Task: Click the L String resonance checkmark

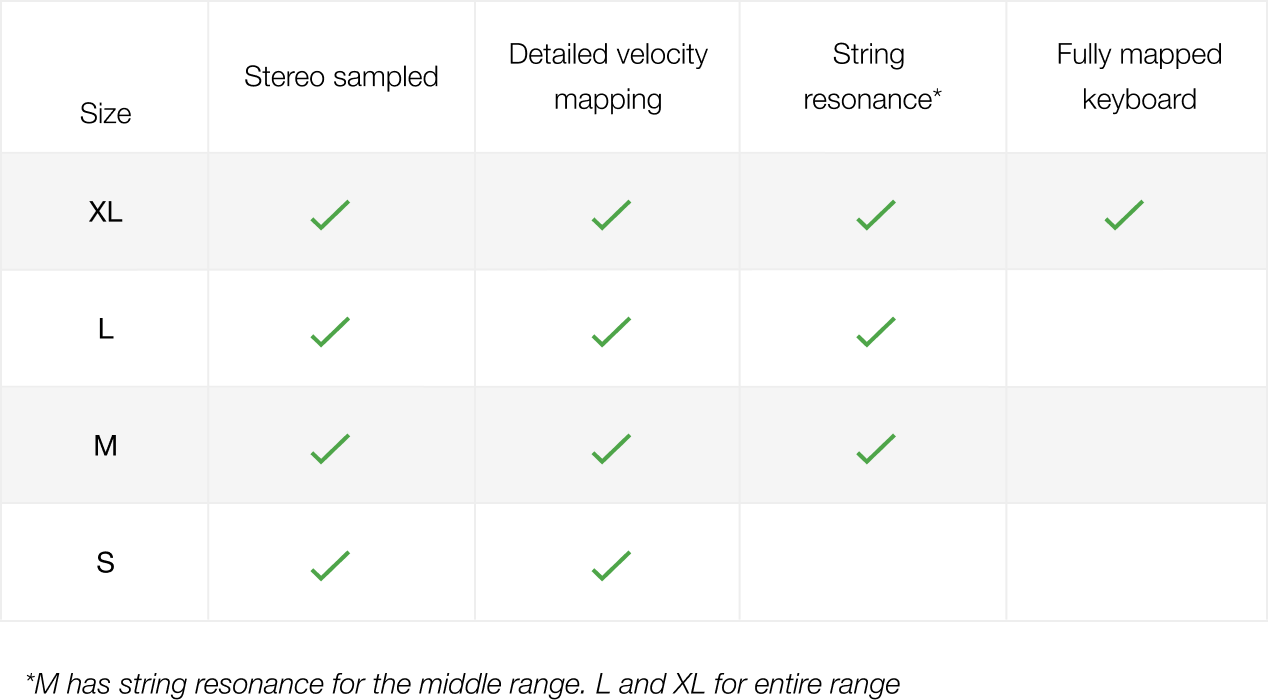Action: 875,332
